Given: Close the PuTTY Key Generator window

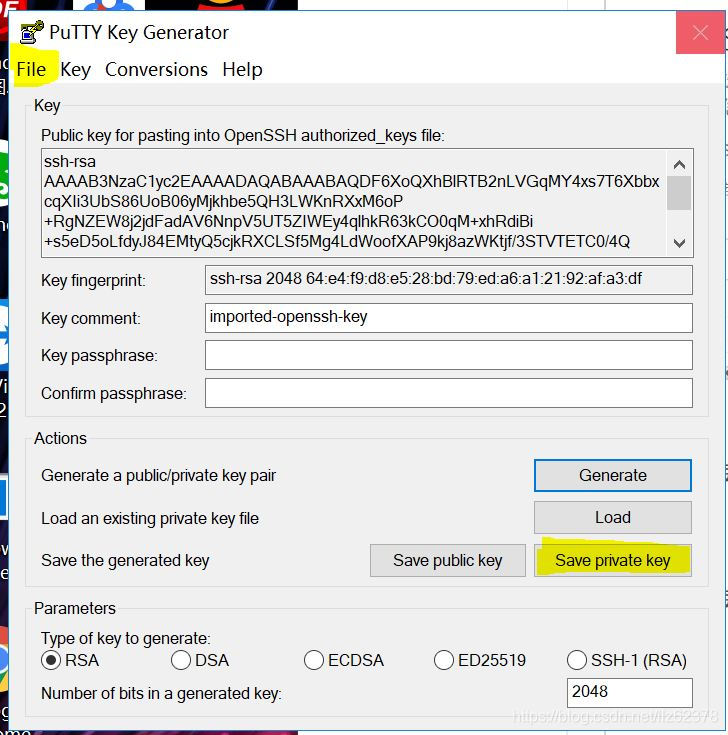Looking at the screenshot, I should pos(700,32).
